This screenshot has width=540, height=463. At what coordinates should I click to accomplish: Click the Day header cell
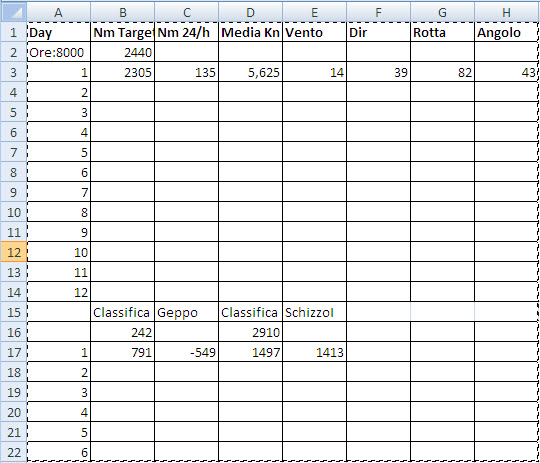coord(59,32)
